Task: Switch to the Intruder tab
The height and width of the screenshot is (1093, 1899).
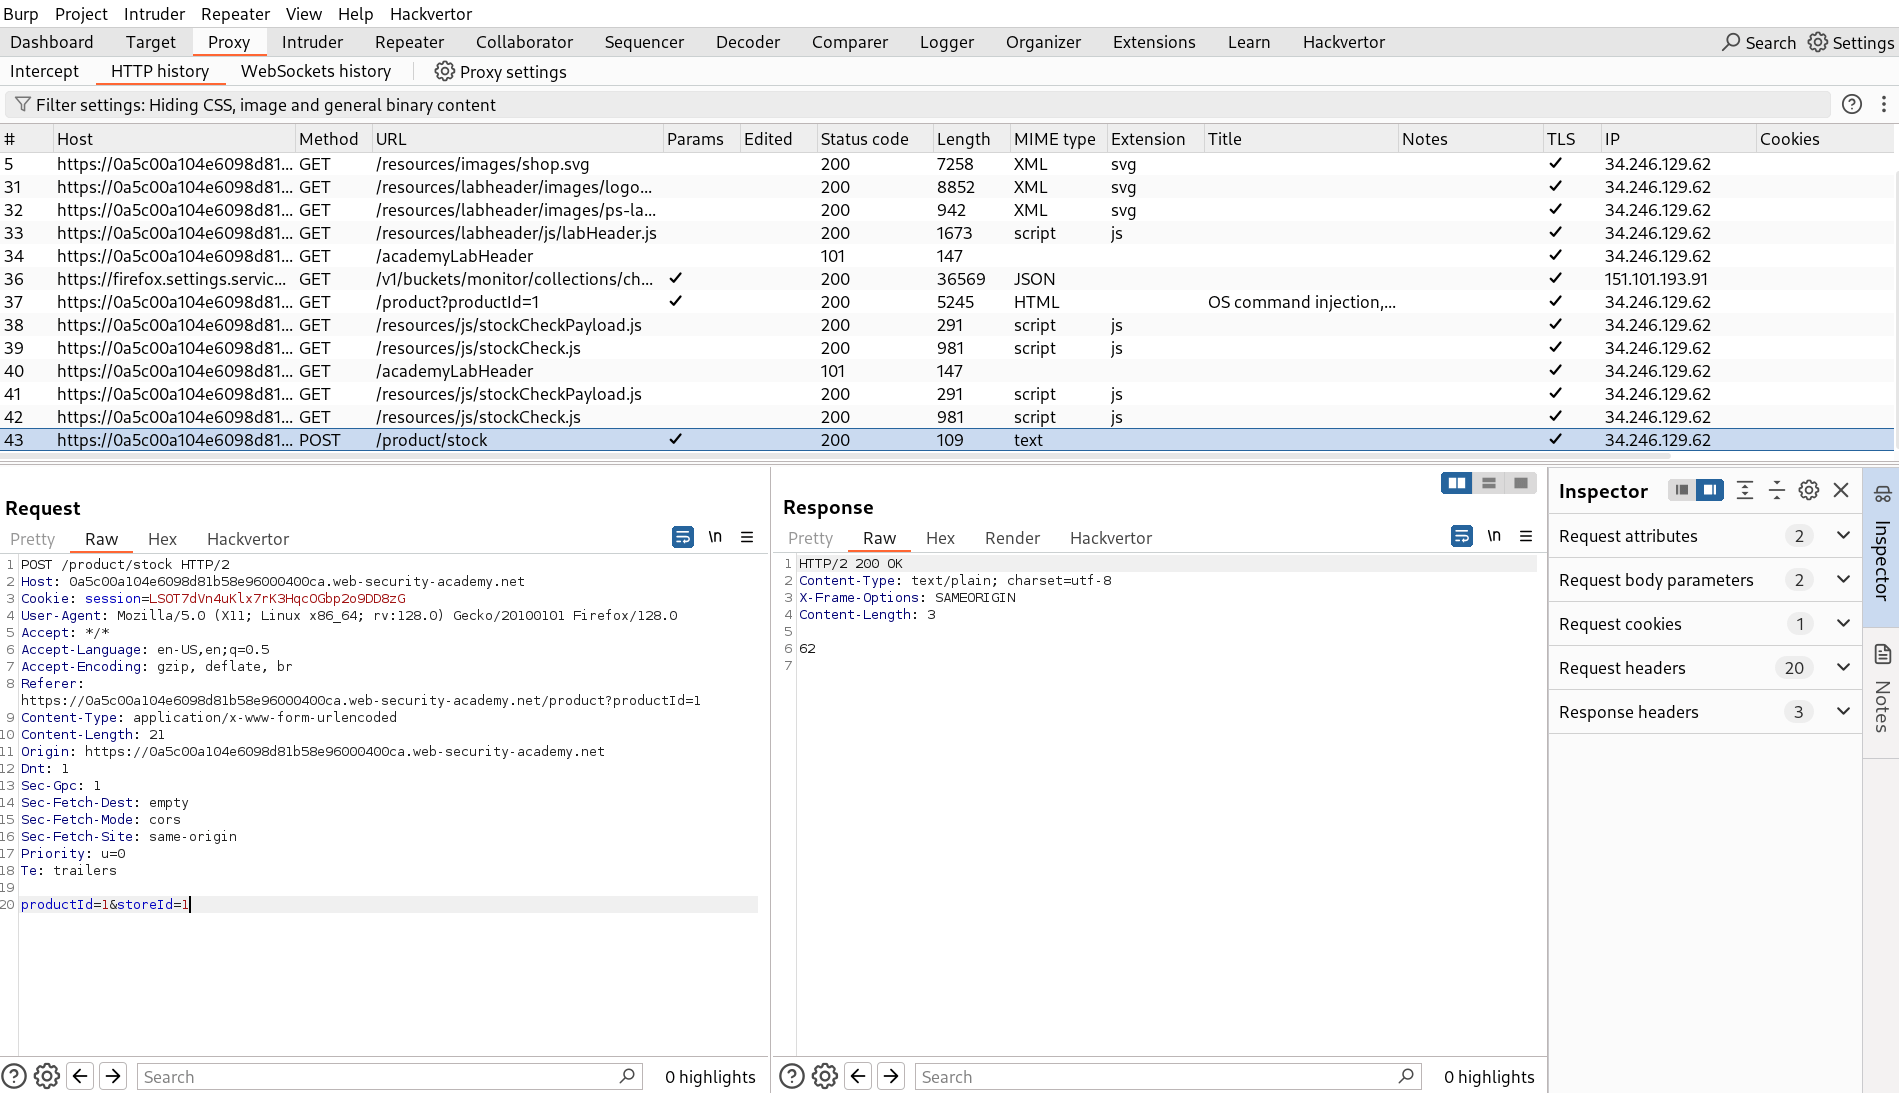Action: tap(312, 42)
